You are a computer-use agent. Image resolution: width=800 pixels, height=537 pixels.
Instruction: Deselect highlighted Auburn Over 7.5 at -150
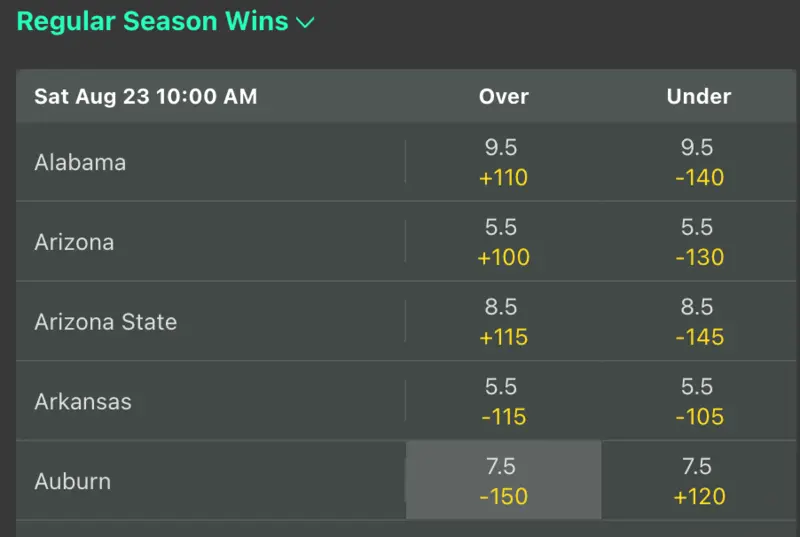click(503, 481)
